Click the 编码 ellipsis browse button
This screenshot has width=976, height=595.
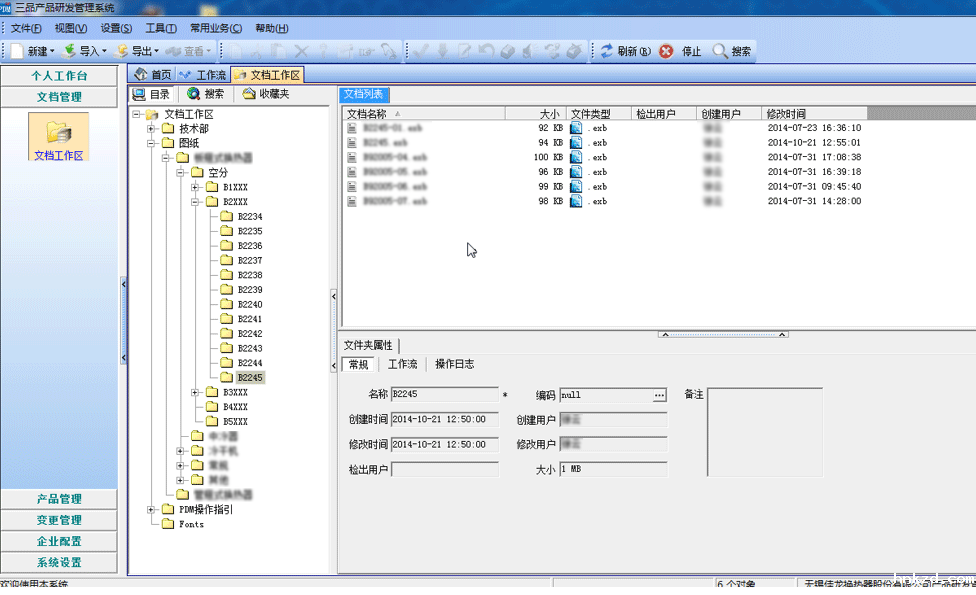point(658,395)
